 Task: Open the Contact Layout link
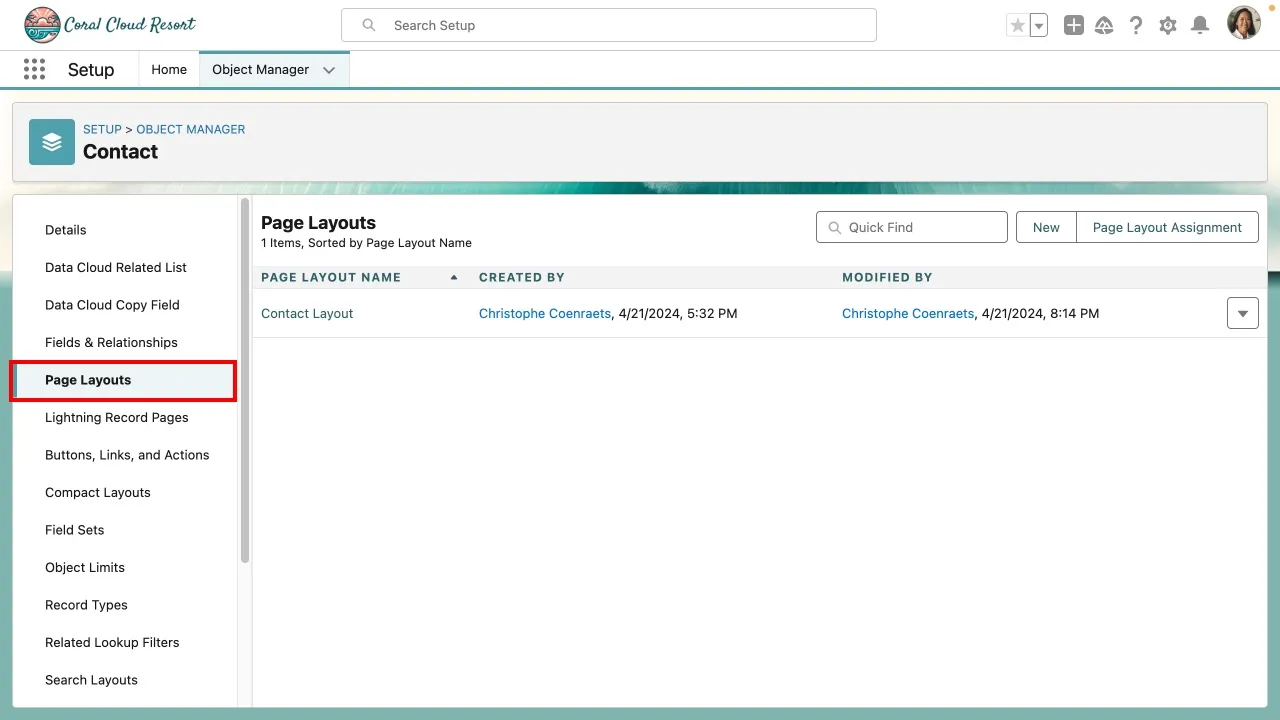(307, 313)
